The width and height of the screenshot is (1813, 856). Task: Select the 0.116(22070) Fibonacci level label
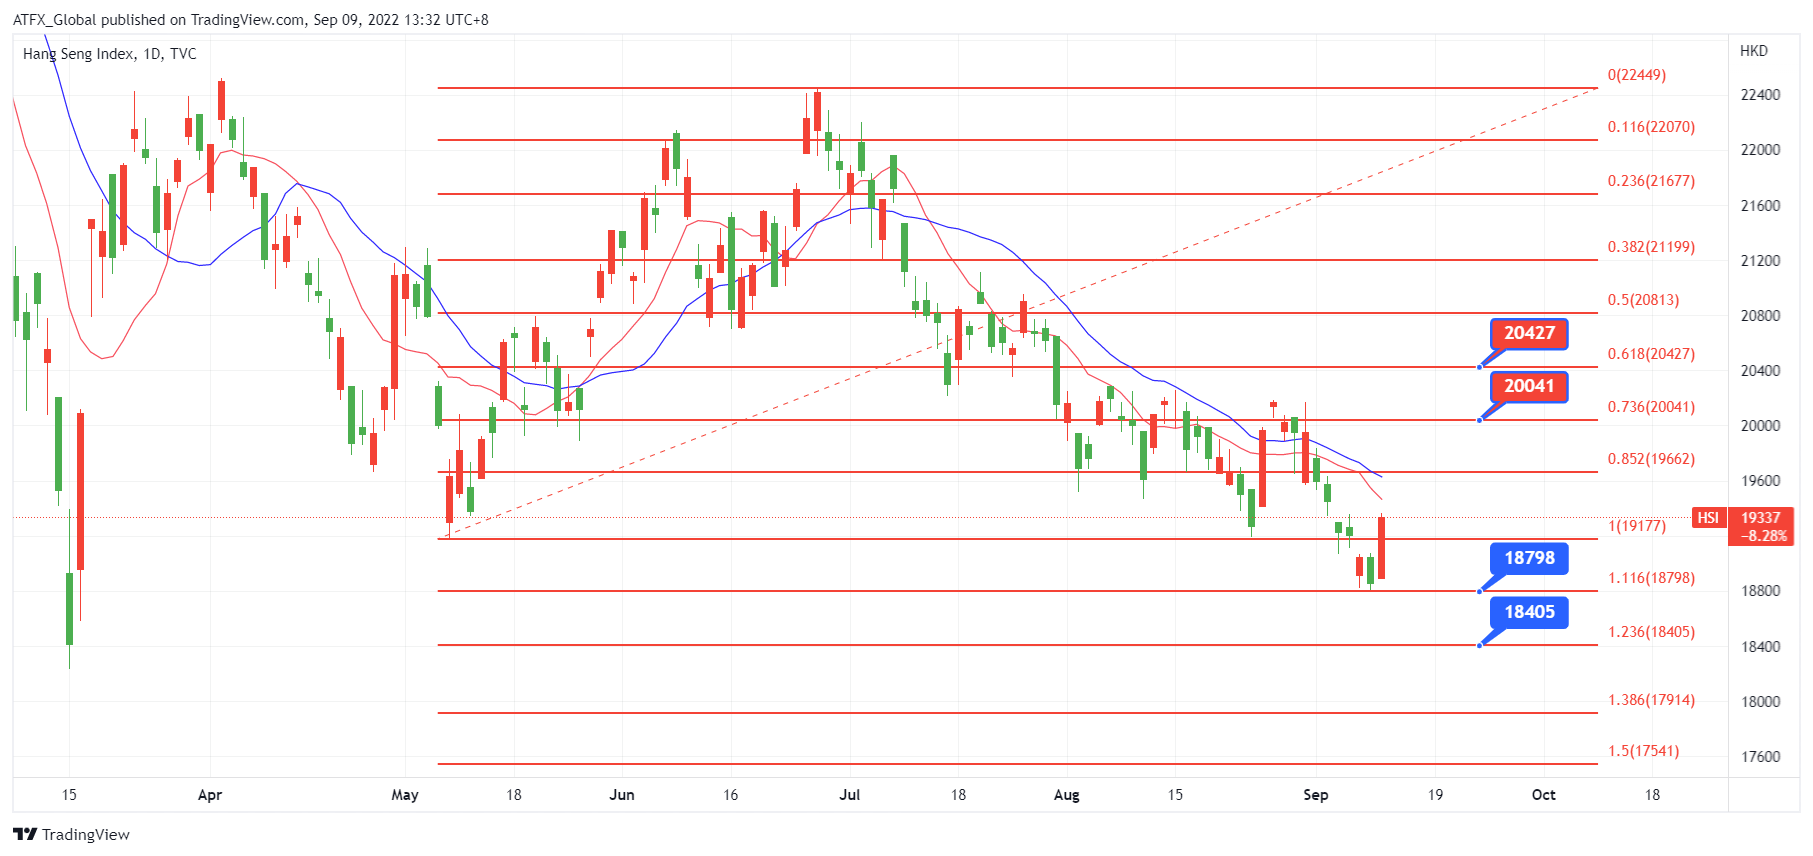click(1651, 127)
